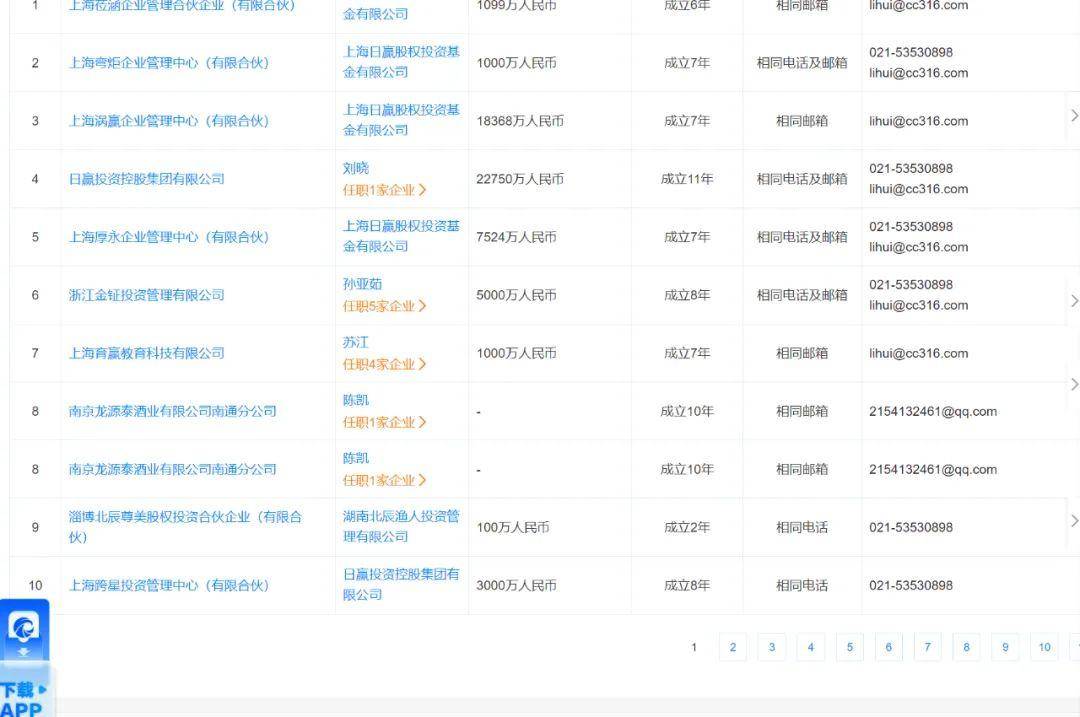Open company 上海厚永企业管理中心（有限合伙）
Viewport: 1080px width, 717px height.
169,237
